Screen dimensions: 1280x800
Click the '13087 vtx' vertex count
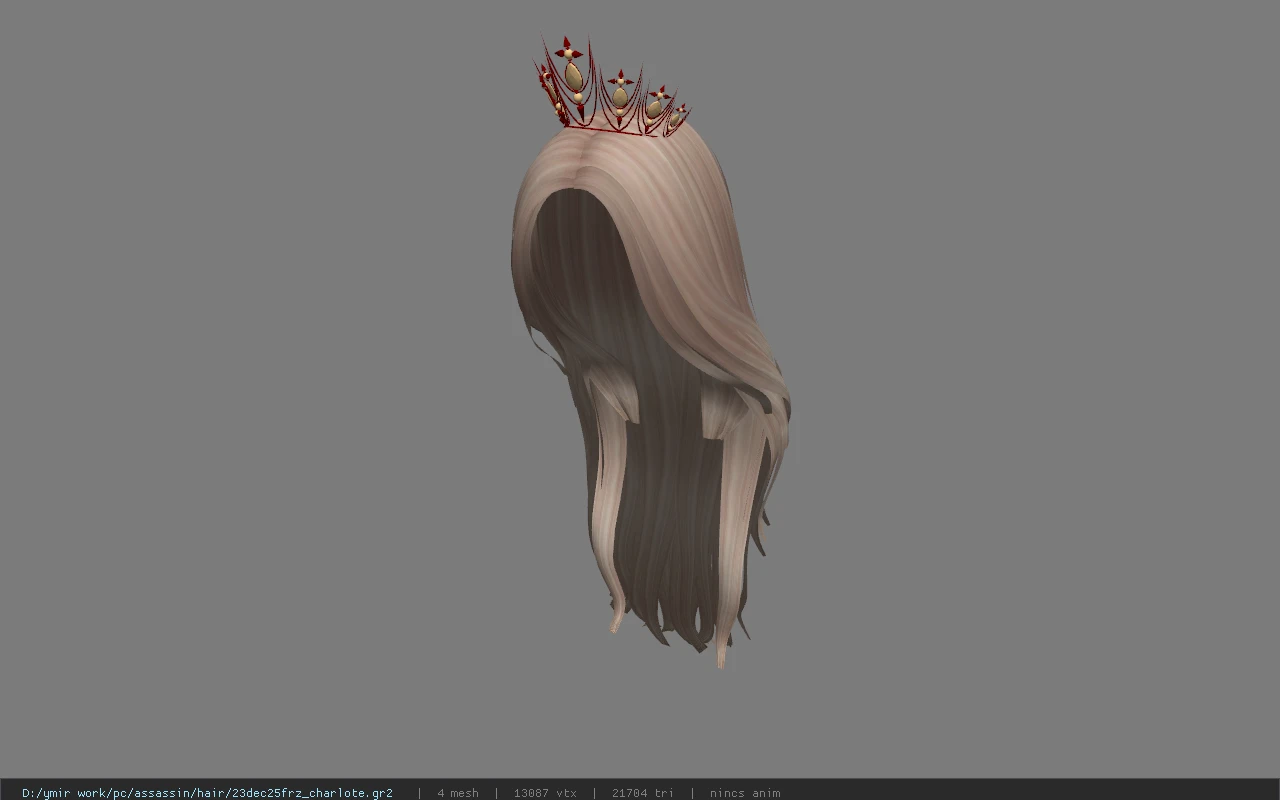(x=545, y=793)
